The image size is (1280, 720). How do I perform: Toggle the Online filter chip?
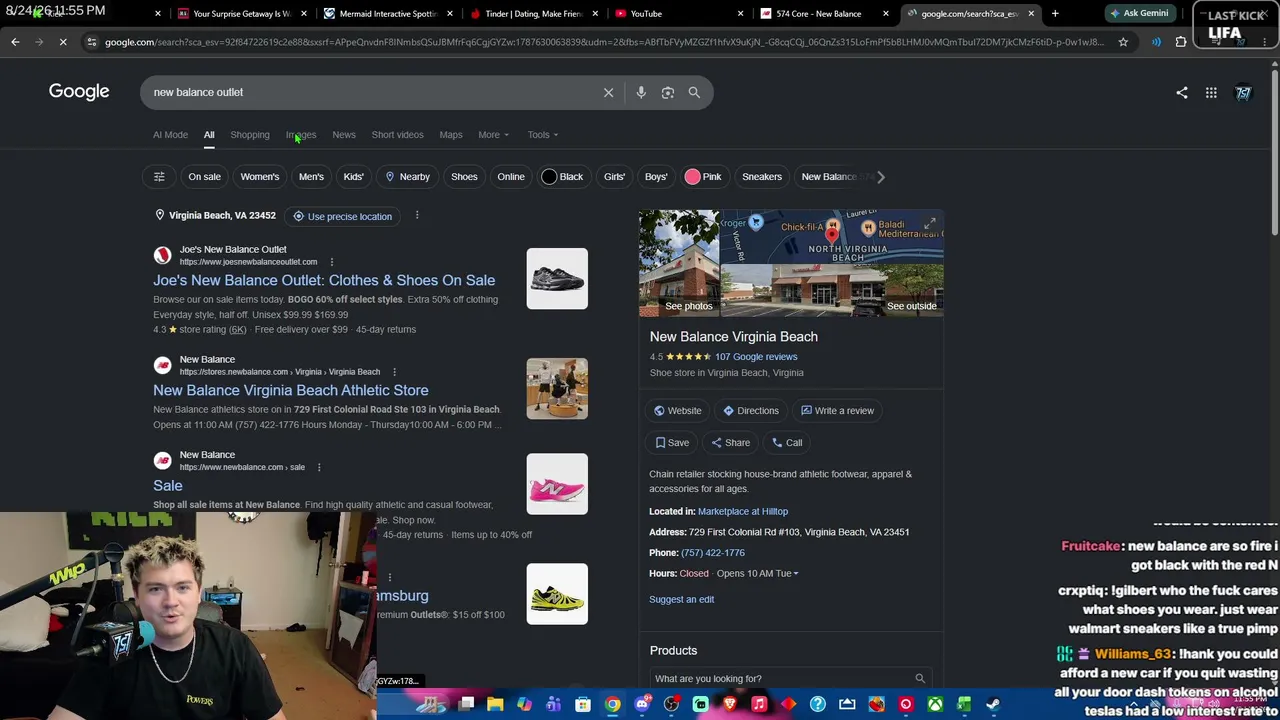point(511,177)
